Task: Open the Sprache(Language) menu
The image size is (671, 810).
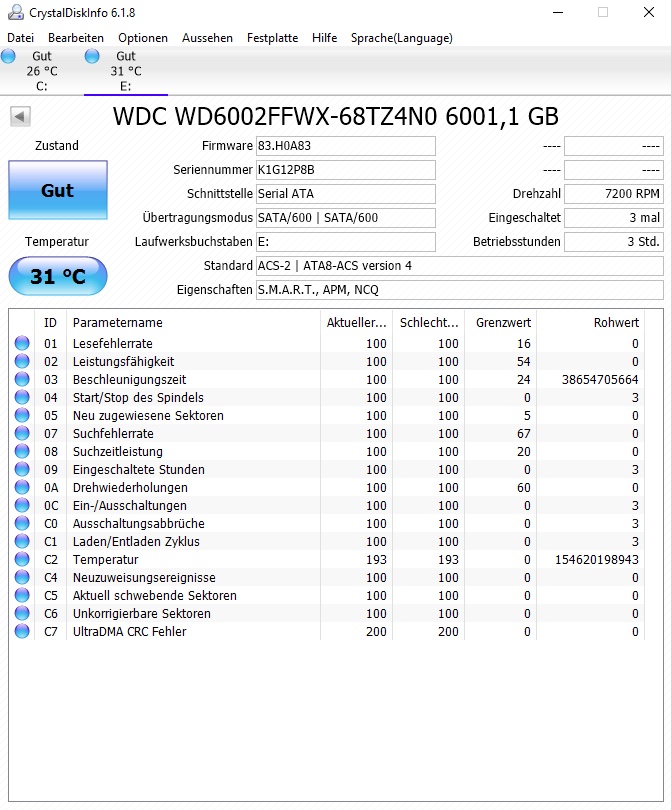Action: click(401, 38)
